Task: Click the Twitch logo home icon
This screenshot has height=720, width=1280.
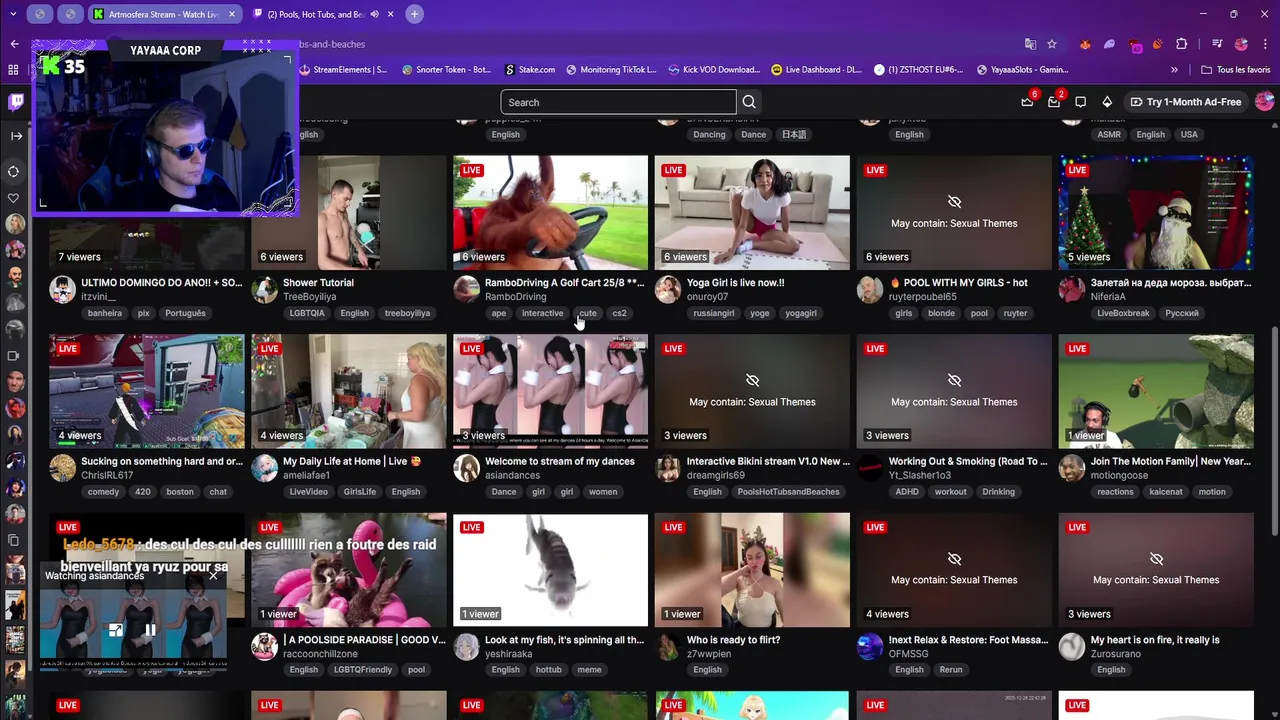Action: pos(15,102)
